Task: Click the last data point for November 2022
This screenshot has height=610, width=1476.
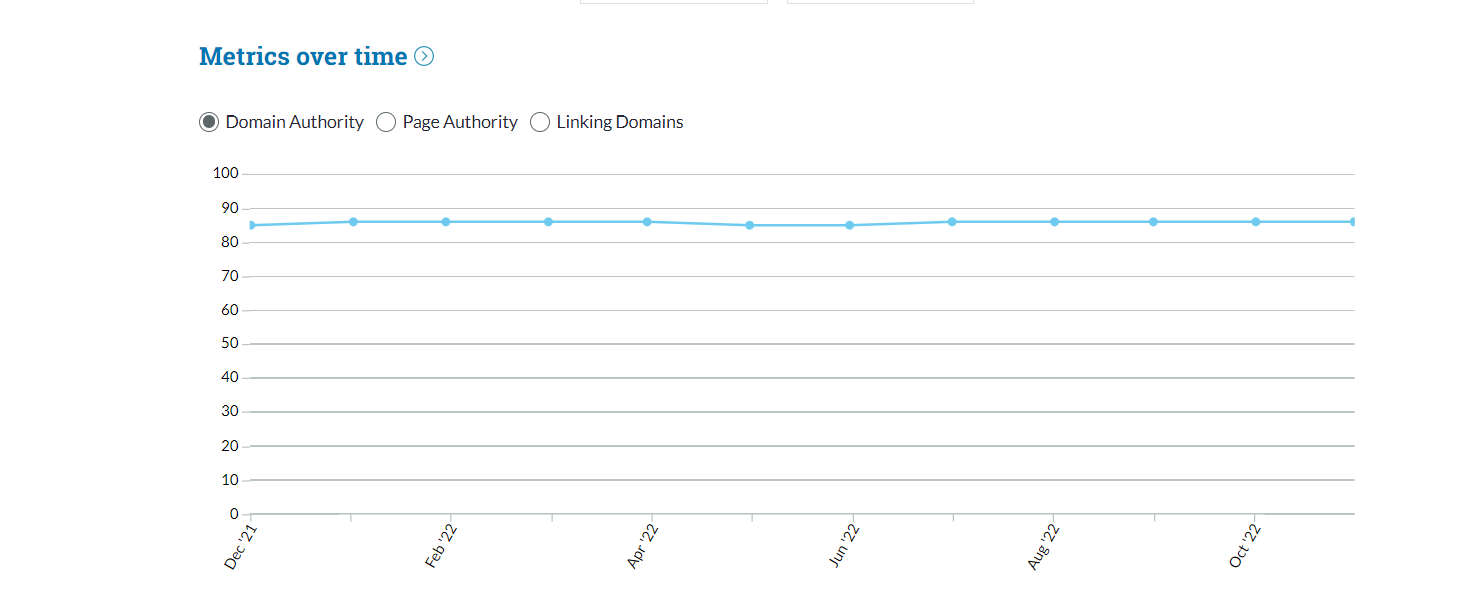Action: [x=1353, y=221]
